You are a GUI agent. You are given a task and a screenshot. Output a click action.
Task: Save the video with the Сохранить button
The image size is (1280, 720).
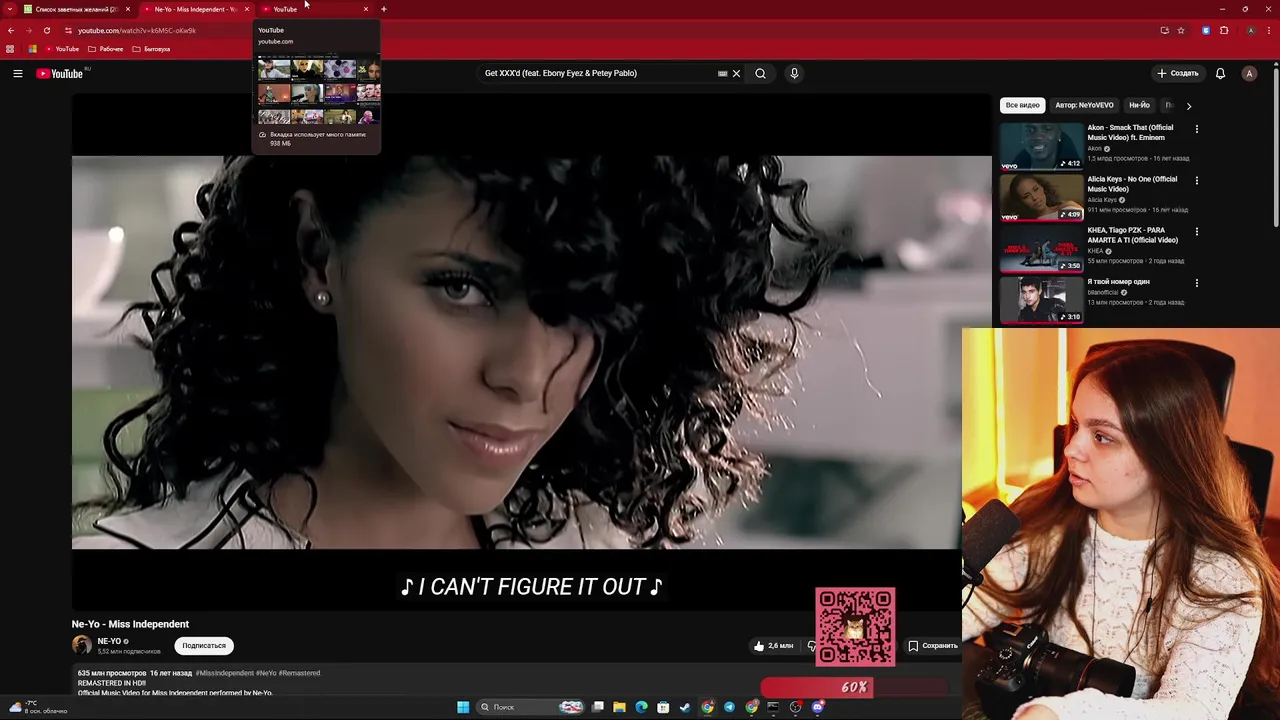(933, 646)
